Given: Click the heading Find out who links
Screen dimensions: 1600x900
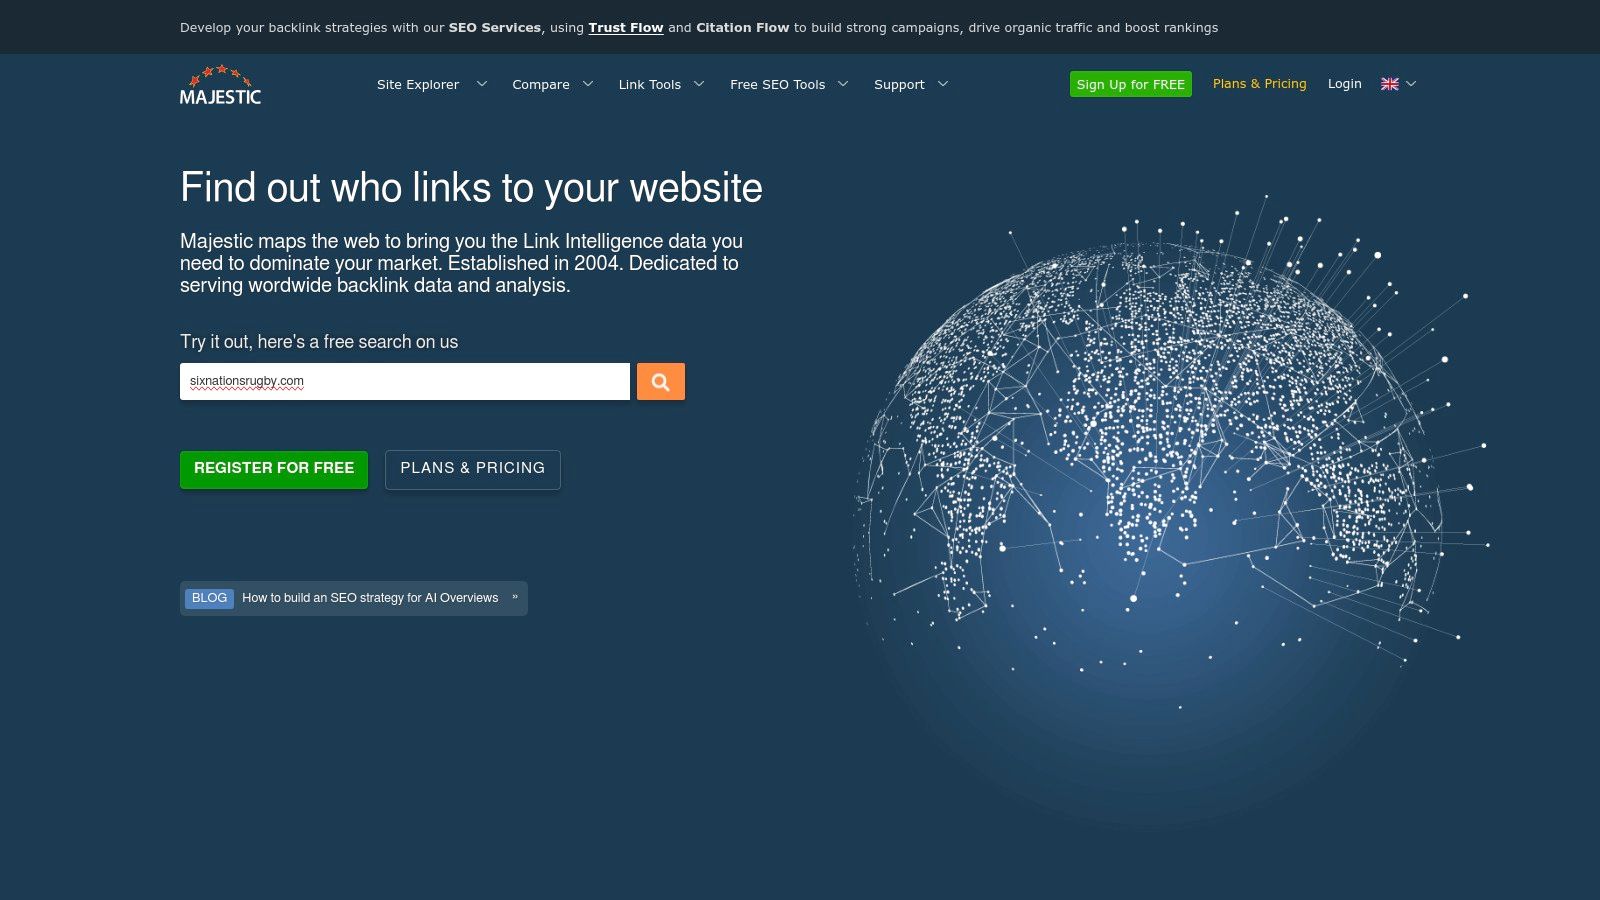Looking at the screenshot, I should point(471,188).
